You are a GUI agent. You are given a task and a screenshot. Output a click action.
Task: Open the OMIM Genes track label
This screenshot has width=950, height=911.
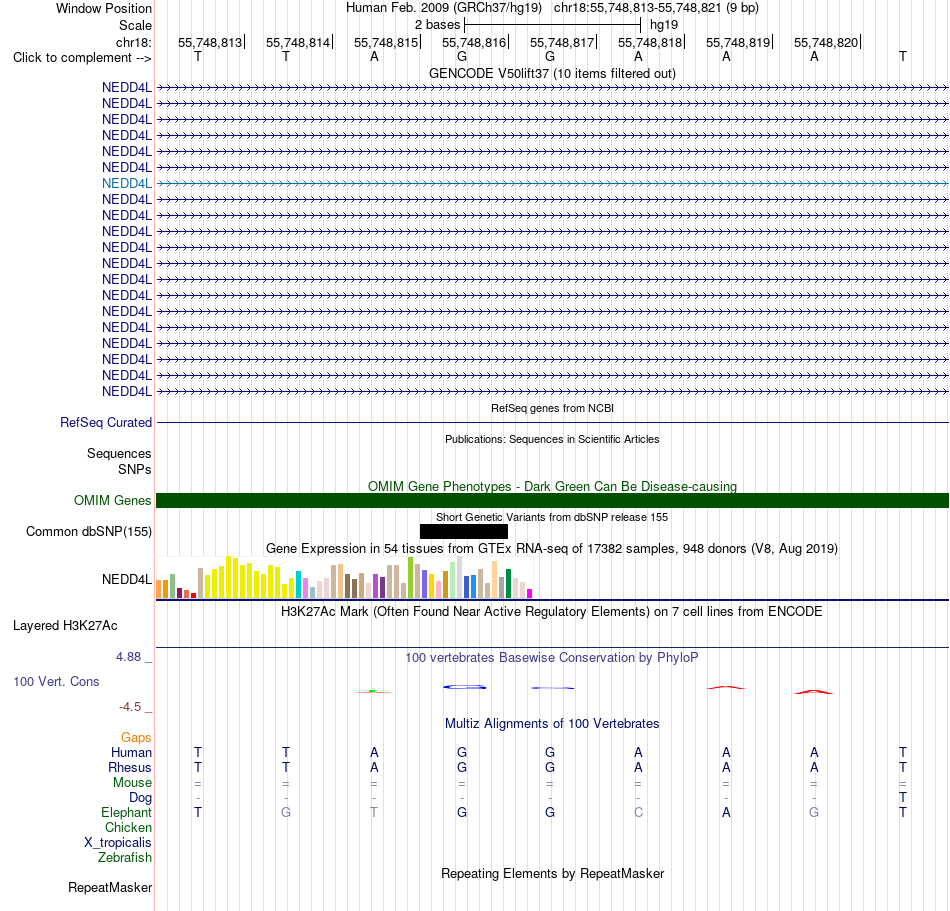pyautogui.click(x=113, y=500)
